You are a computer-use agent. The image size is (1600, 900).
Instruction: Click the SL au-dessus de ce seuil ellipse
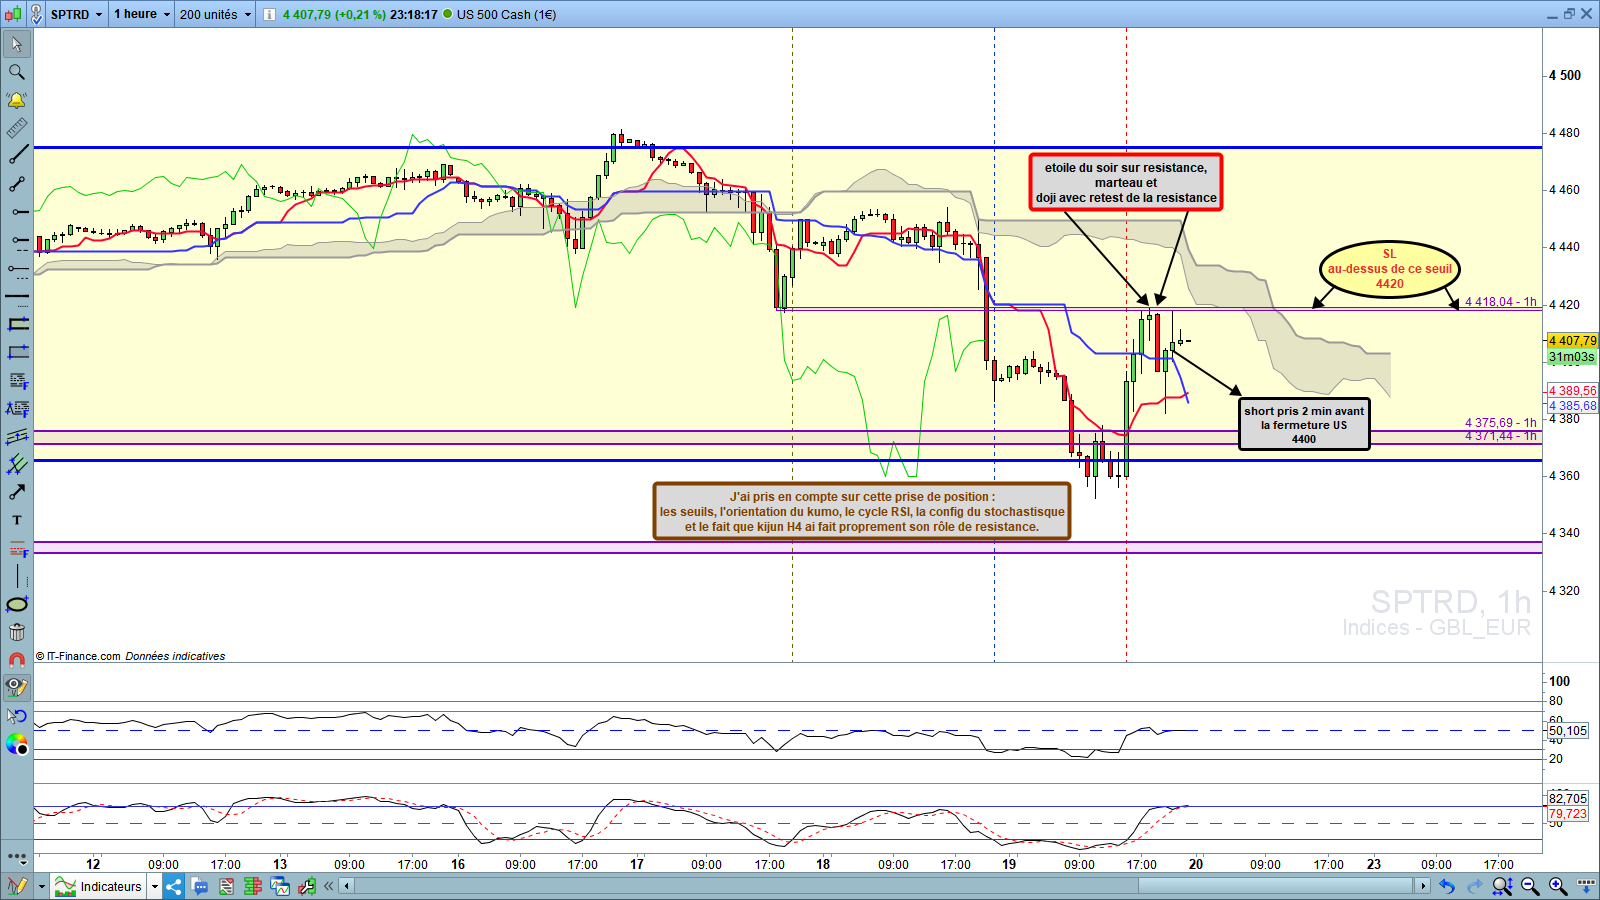tap(1390, 269)
